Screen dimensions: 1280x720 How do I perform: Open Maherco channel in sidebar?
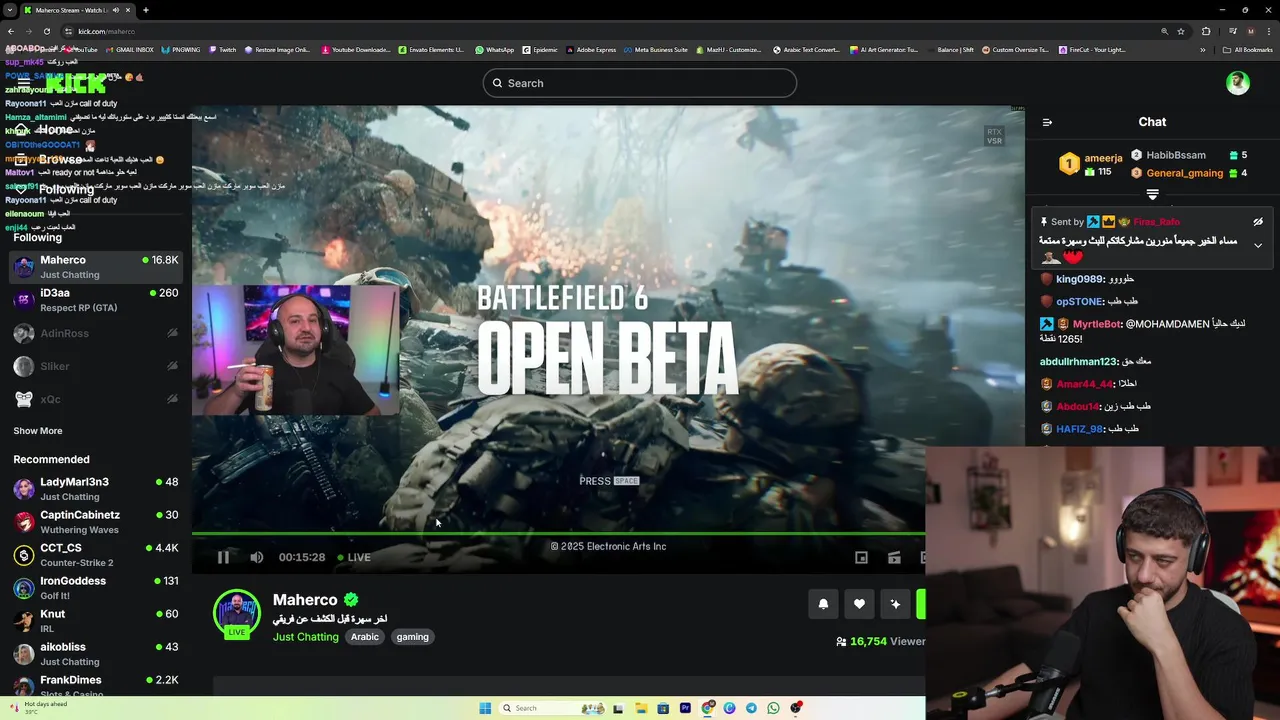[x=96, y=267]
